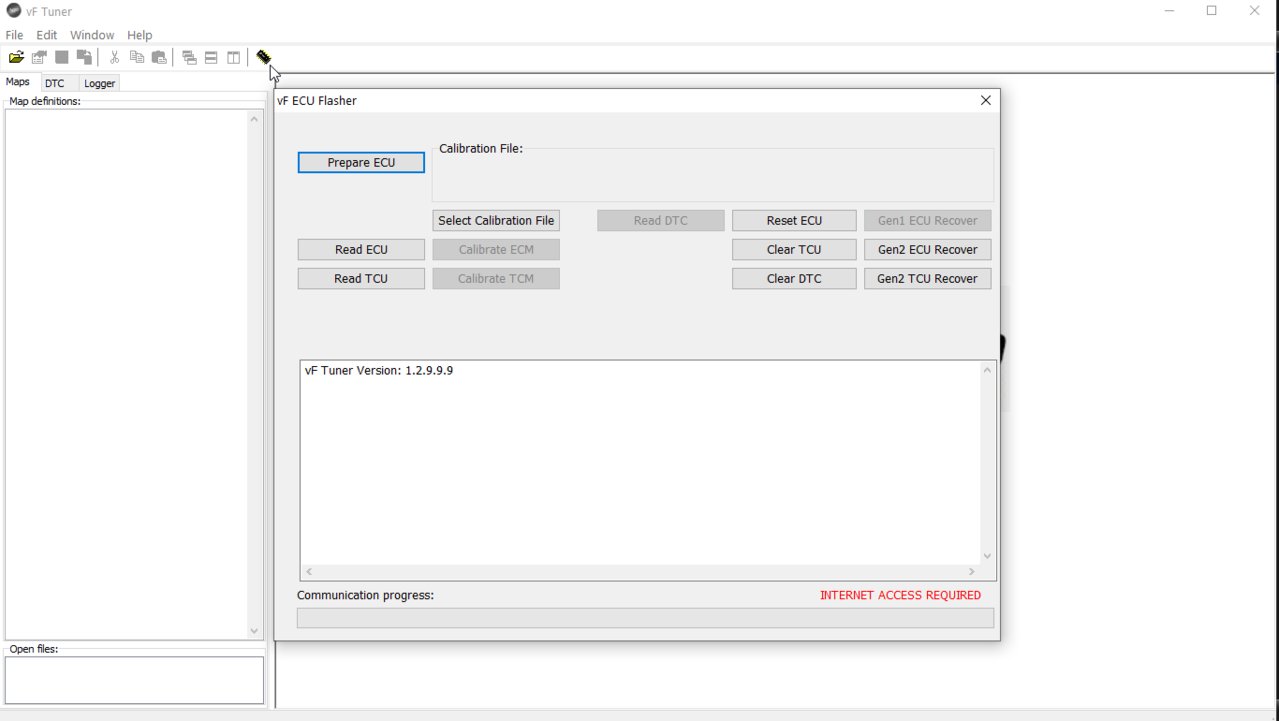Click the Paste toolbar icon

pyautogui.click(x=159, y=58)
